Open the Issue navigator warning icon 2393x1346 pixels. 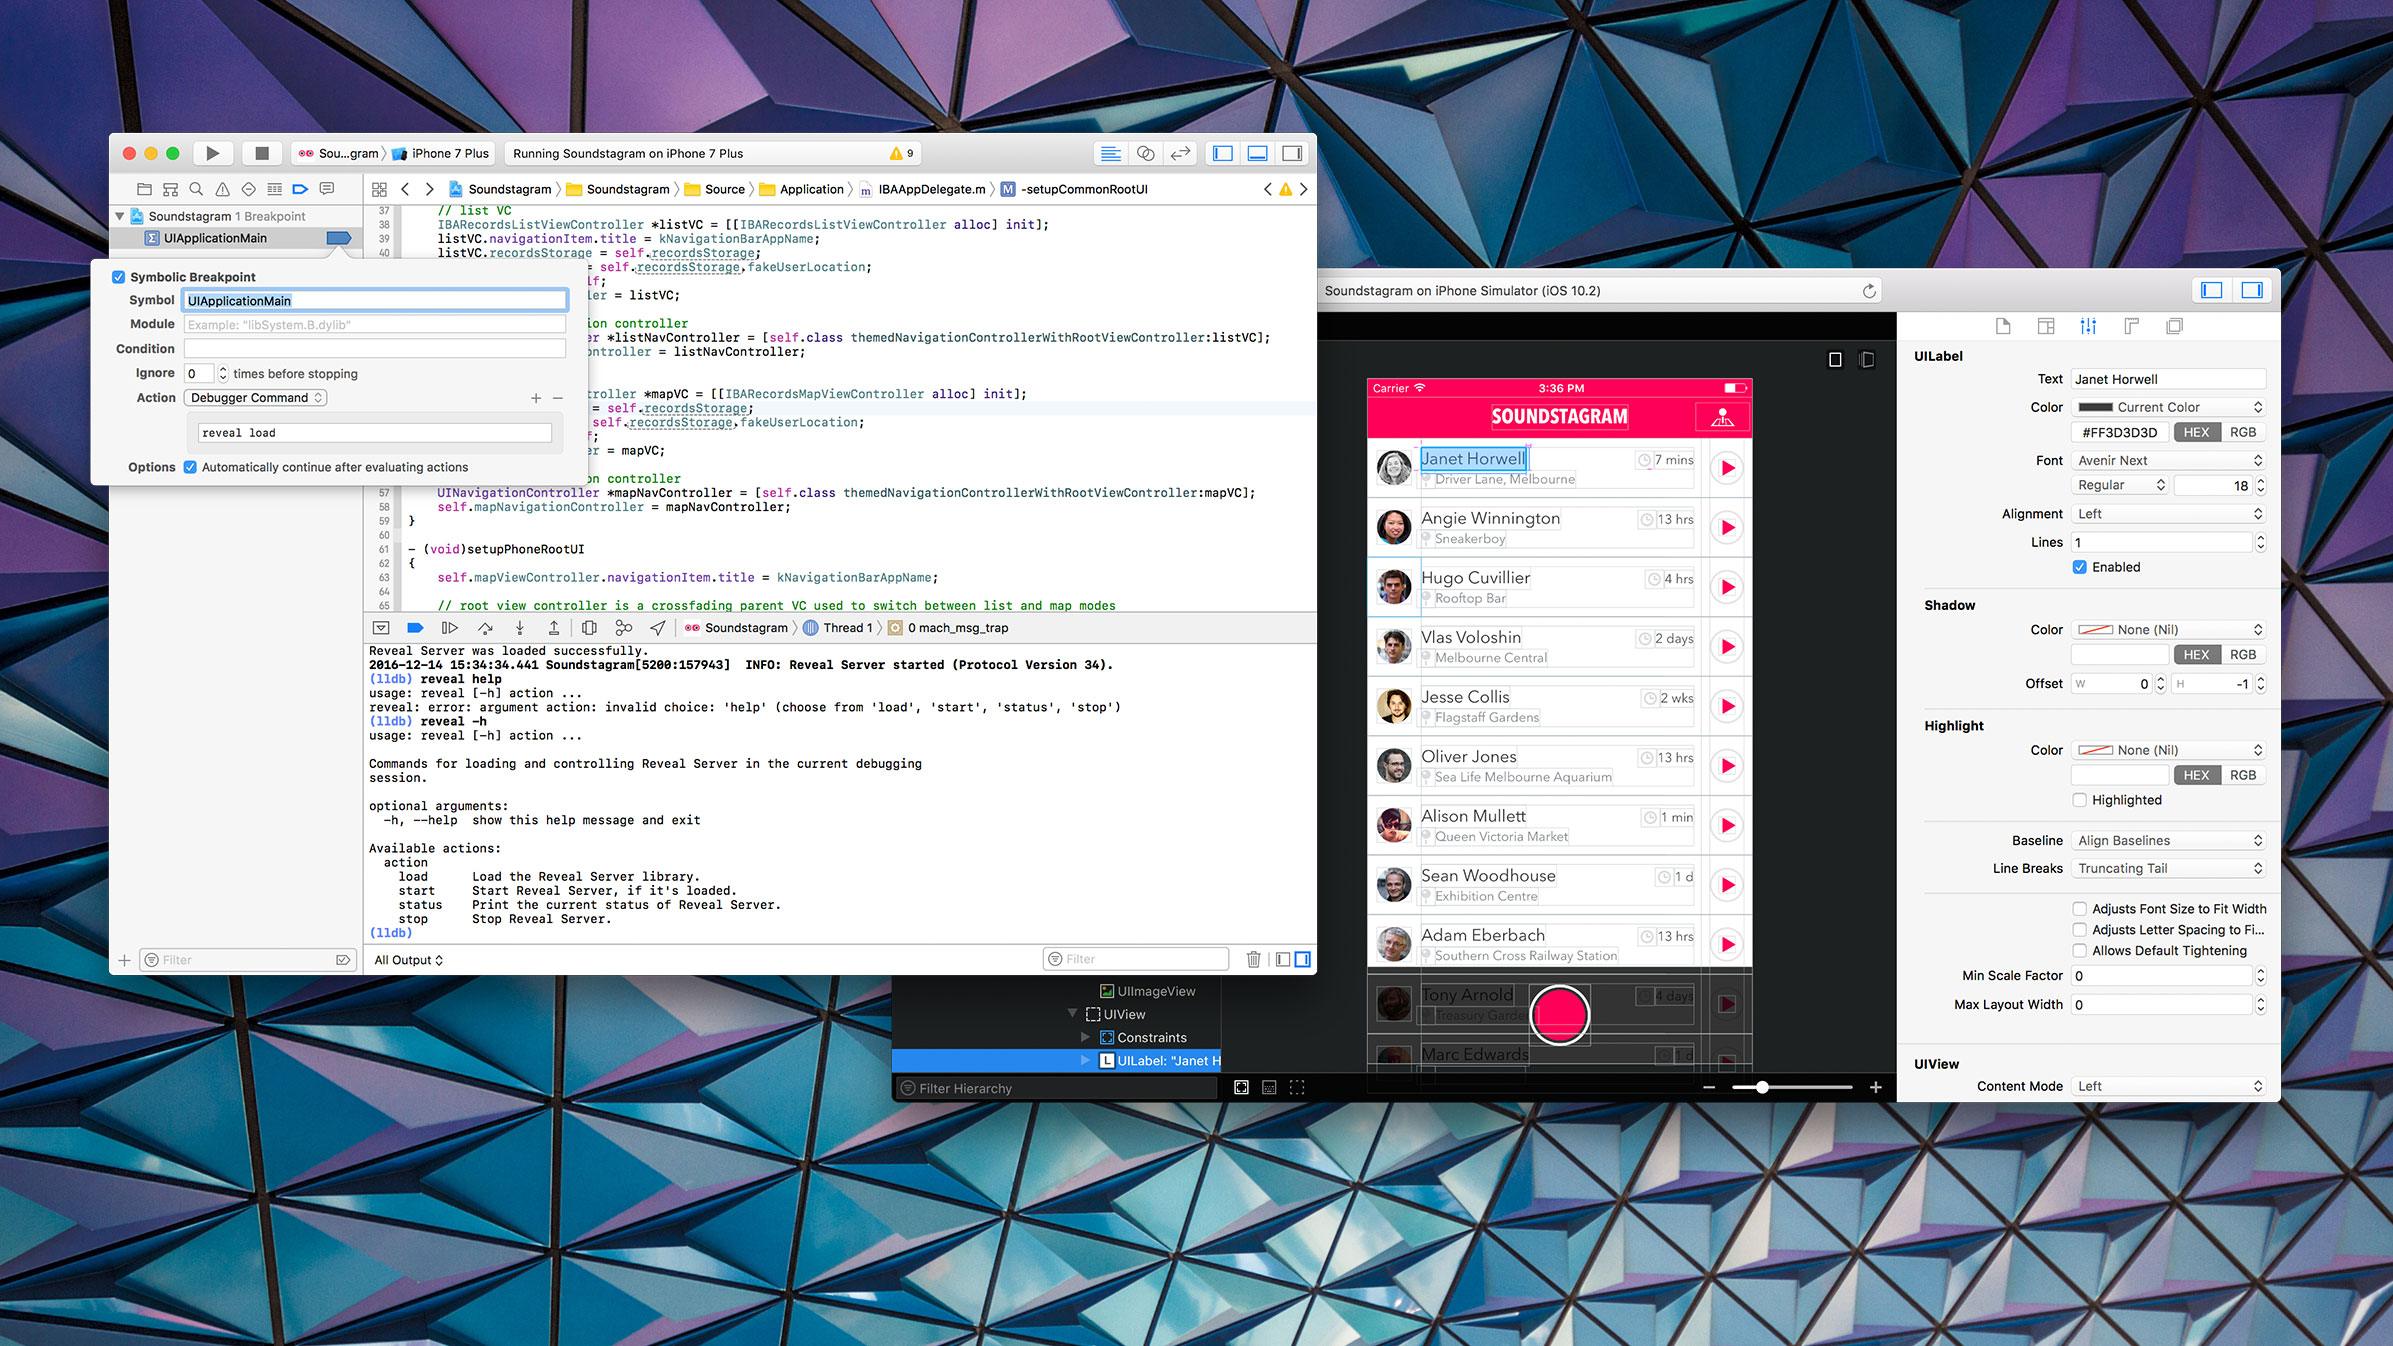point(222,189)
